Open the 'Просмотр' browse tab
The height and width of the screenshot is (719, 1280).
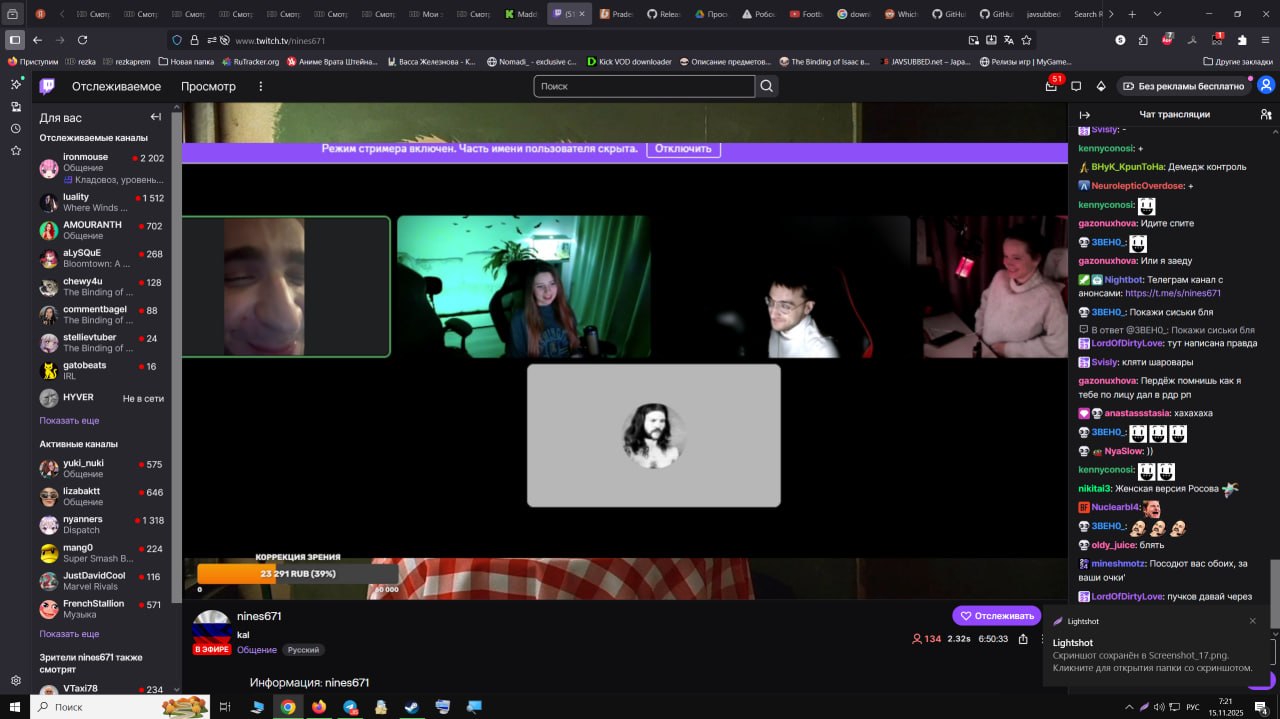click(208, 86)
